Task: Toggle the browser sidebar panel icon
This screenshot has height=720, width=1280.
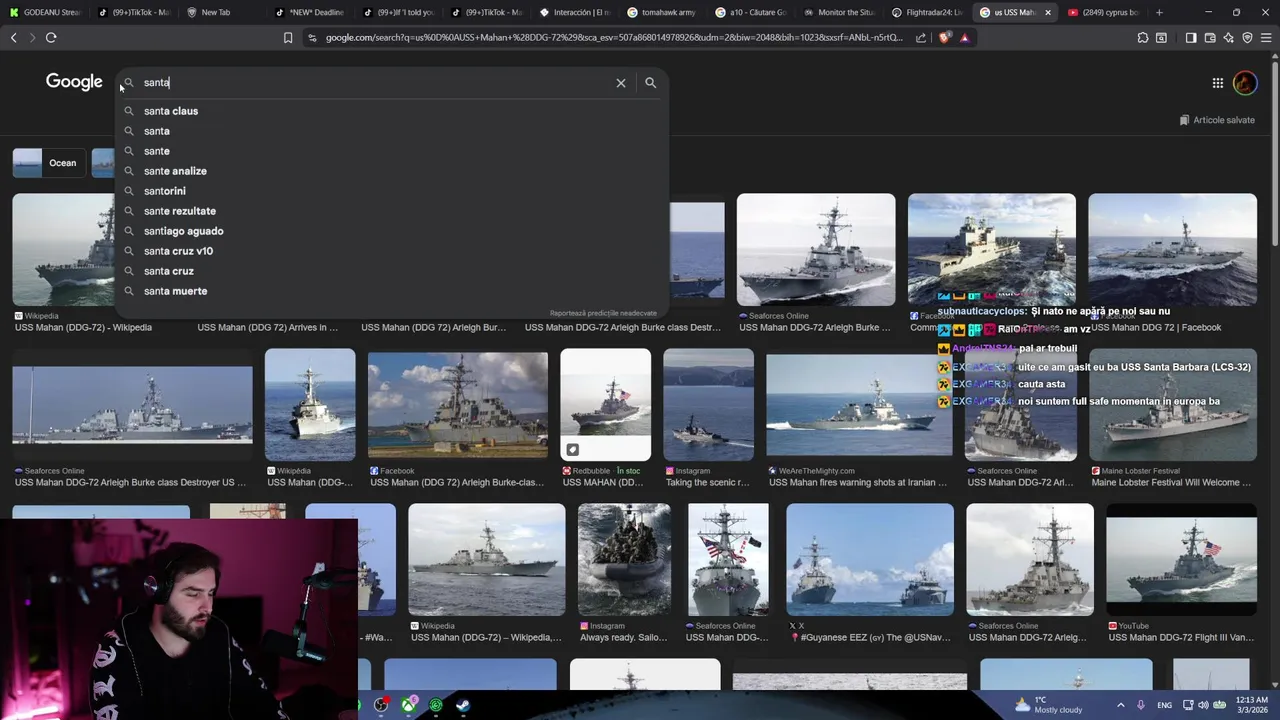Action: (x=1190, y=38)
